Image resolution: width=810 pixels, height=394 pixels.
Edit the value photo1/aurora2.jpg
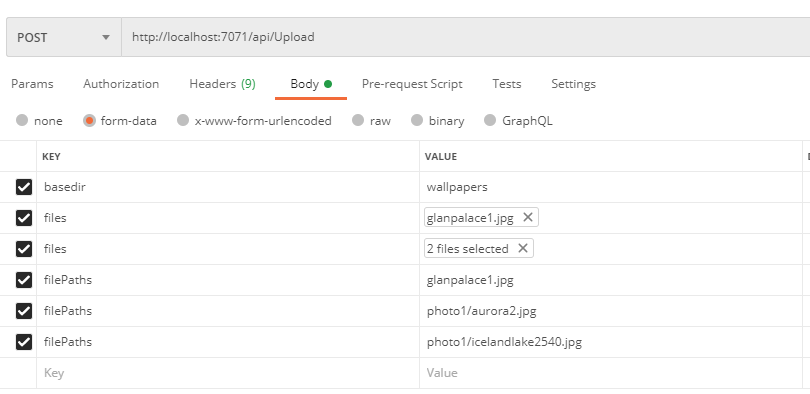click(x=611, y=311)
